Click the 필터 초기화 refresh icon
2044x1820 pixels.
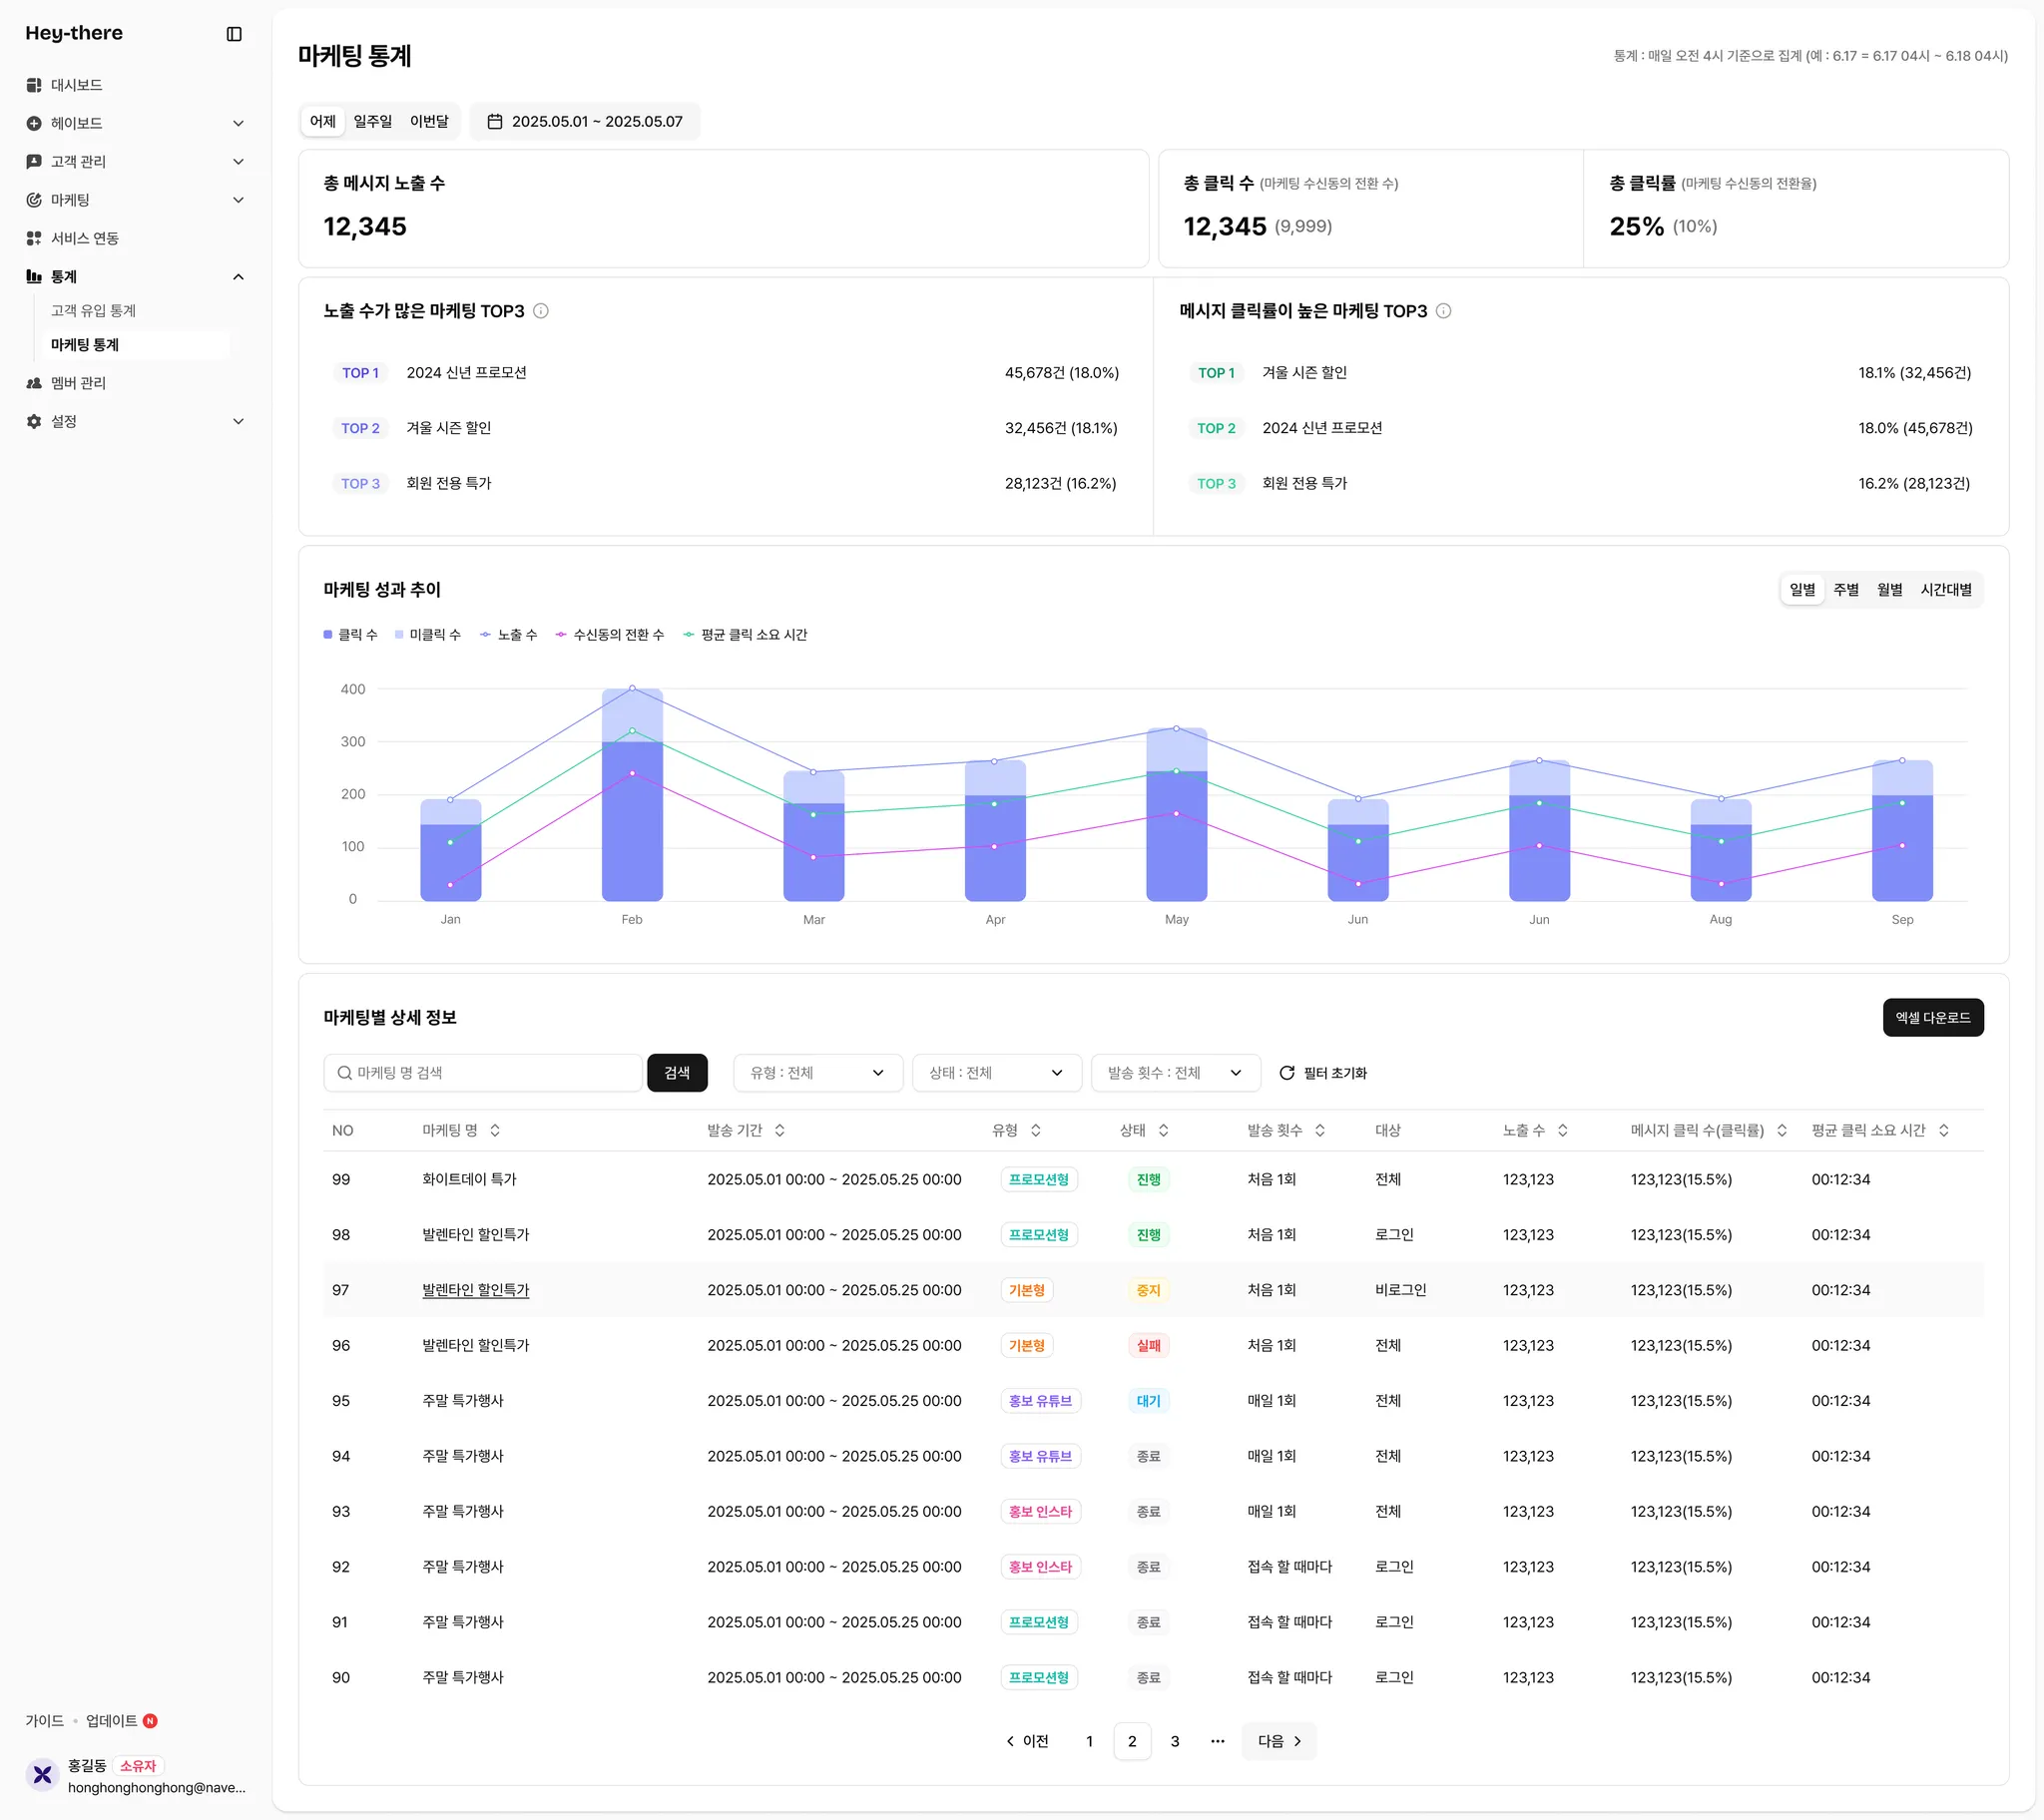click(1287, 1073)
